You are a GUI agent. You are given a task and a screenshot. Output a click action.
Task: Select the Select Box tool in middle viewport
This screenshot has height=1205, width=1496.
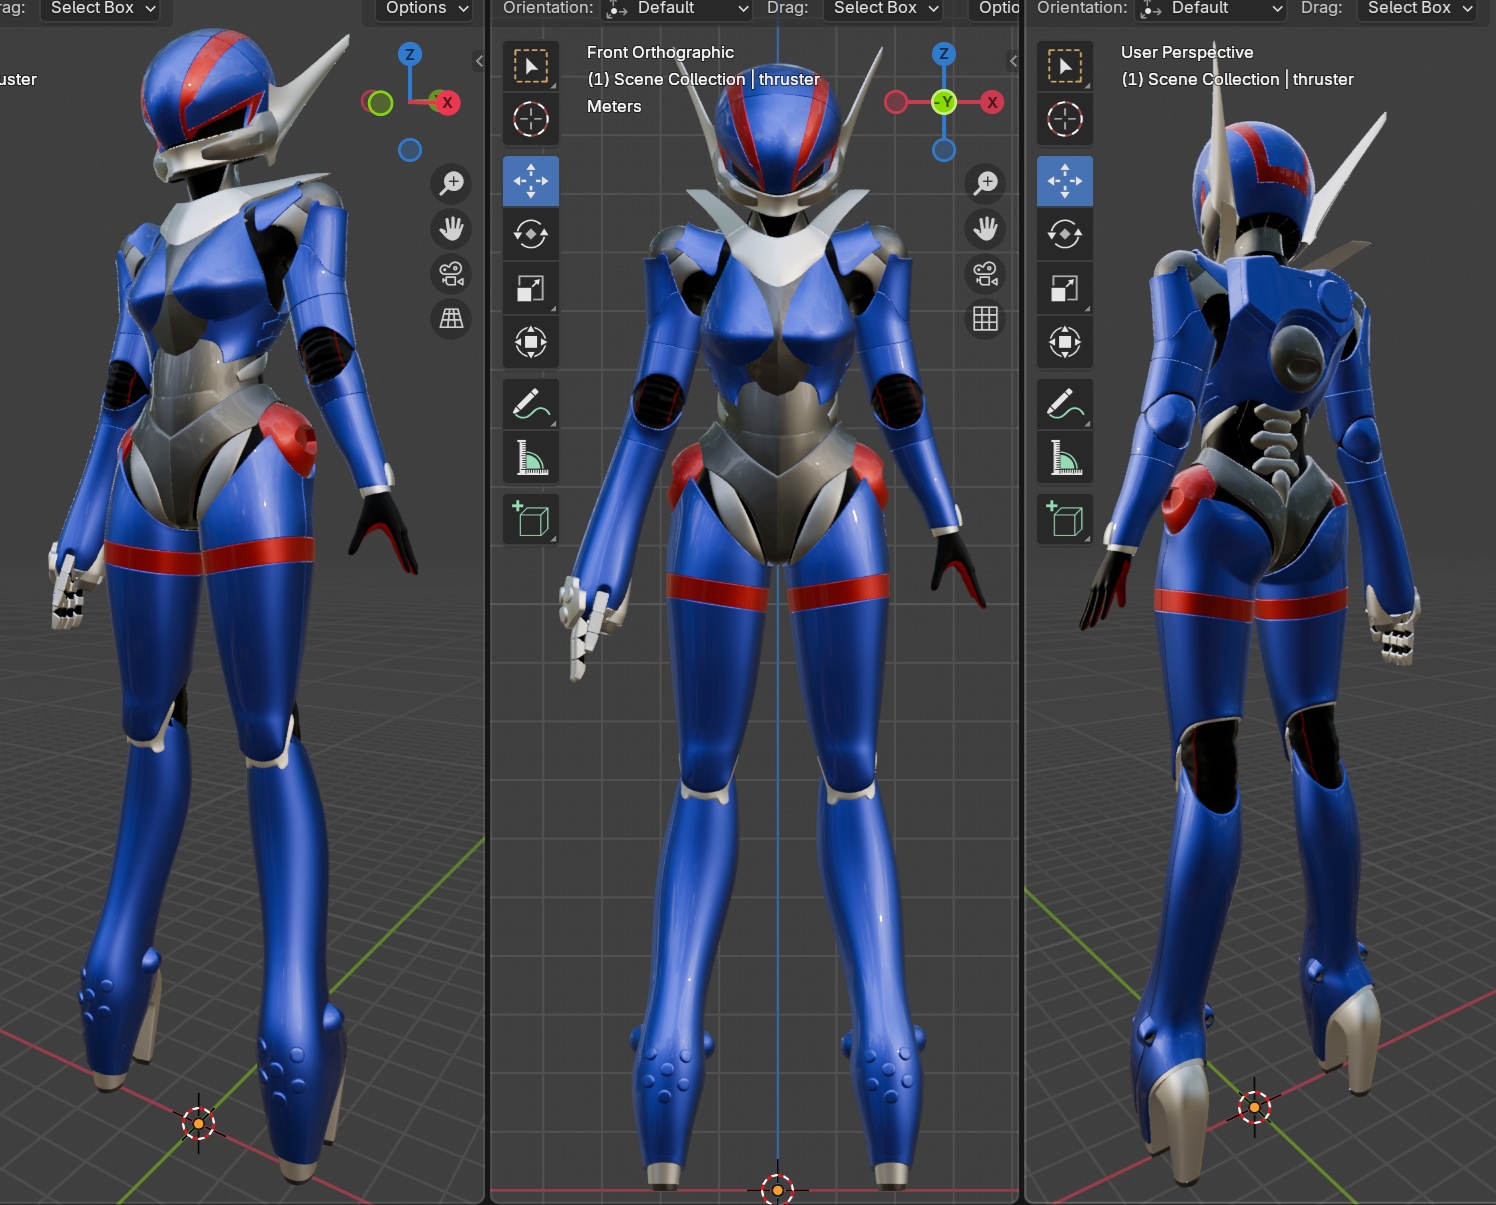[x=531, y=67]
